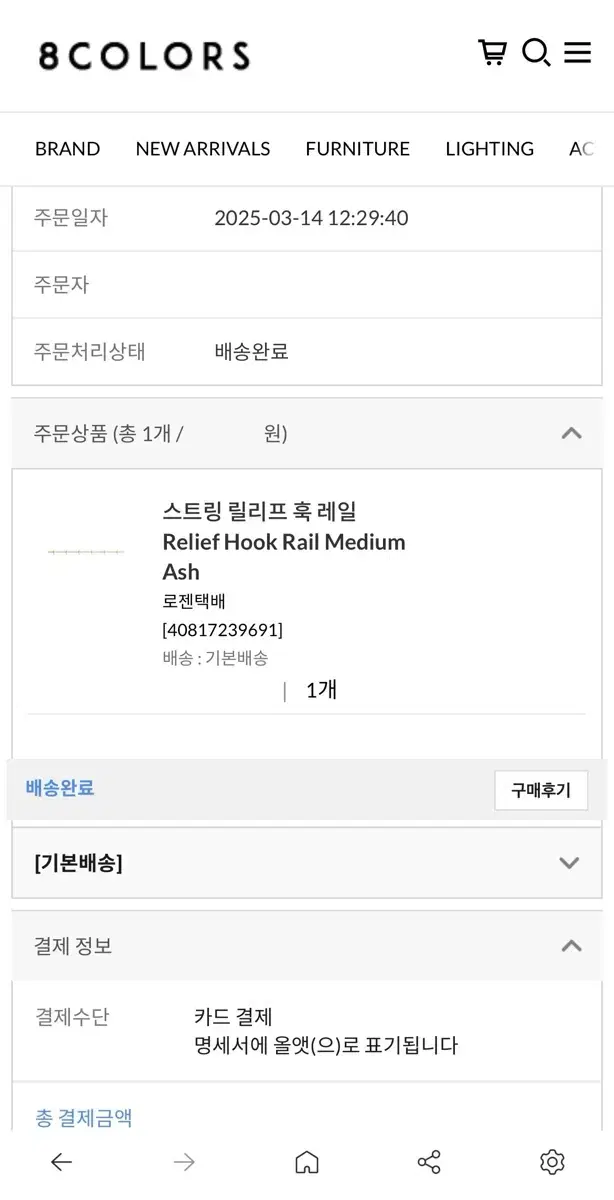This screenshot has height=1200, width=614.
Task: Open the FURNITURE category
Action: click(x=358, y=149)
